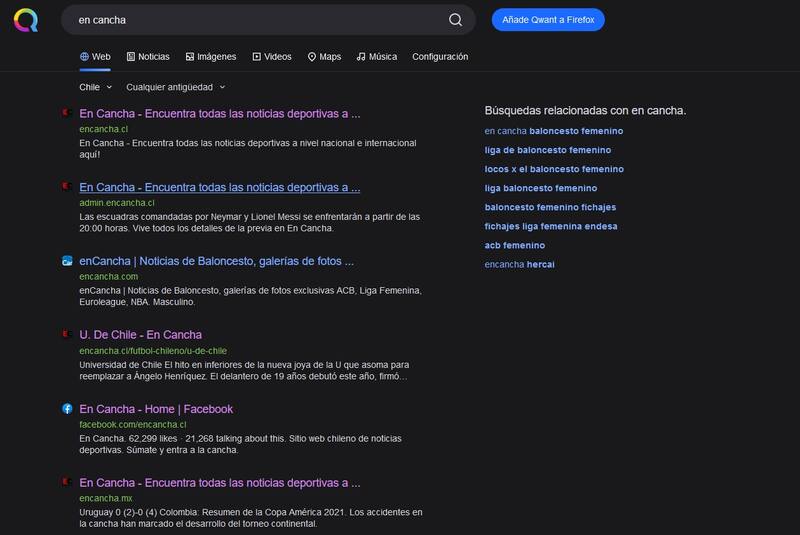The height and width of the screenshot is (535, 800).
Task: Click the U. De Chile result favicon
Action: click(67, 335)
